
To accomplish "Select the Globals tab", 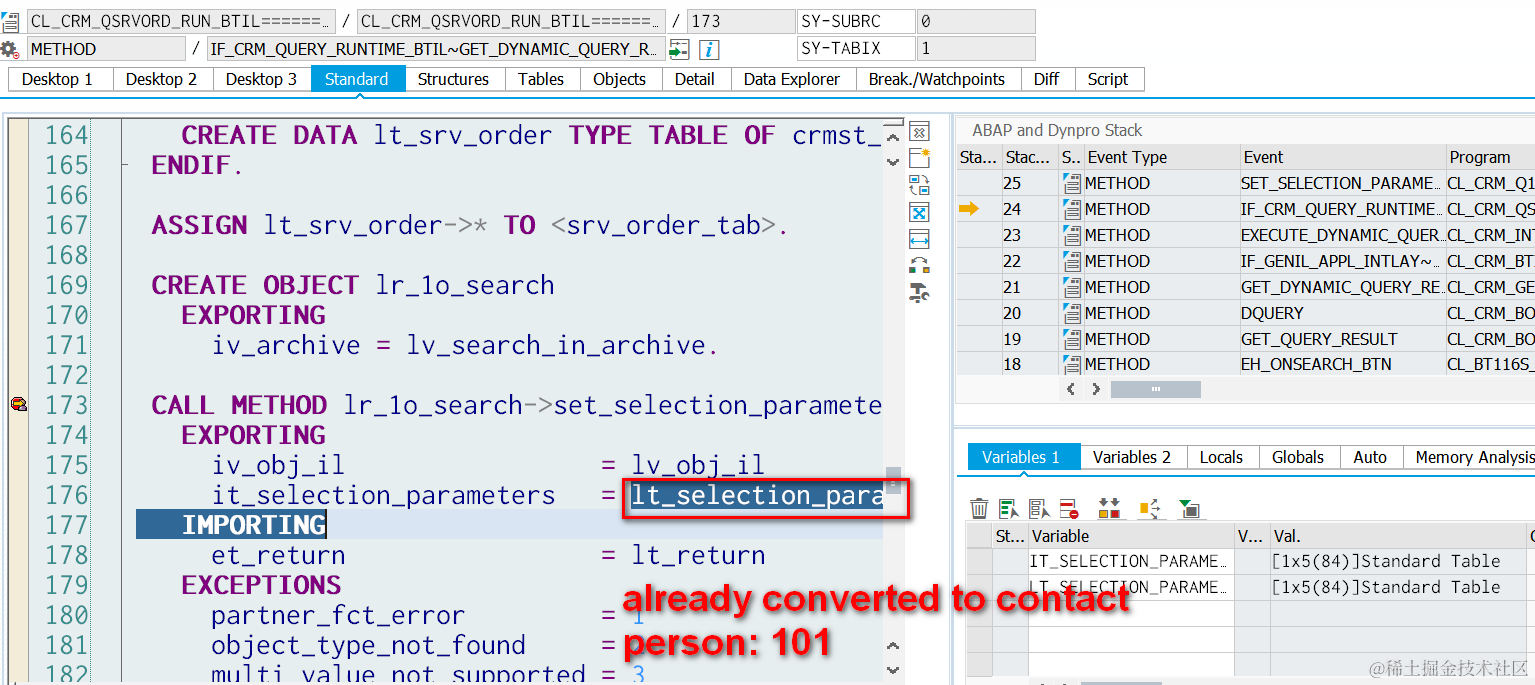I will [1298, 457].
